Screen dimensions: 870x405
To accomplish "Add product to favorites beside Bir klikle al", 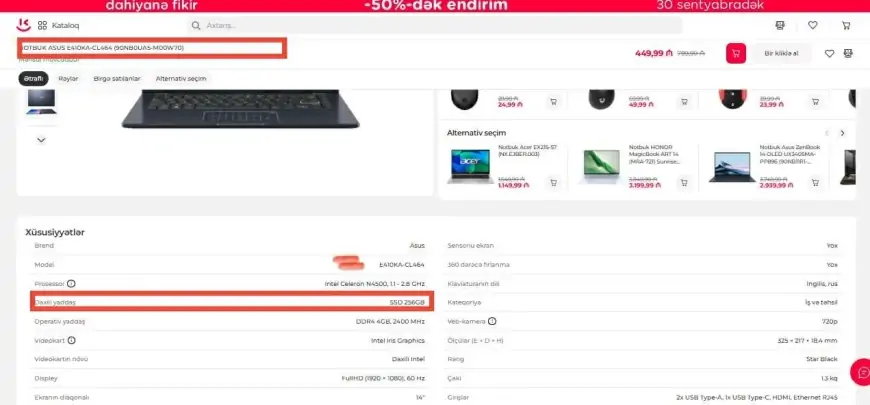I will tap(829, 53).
